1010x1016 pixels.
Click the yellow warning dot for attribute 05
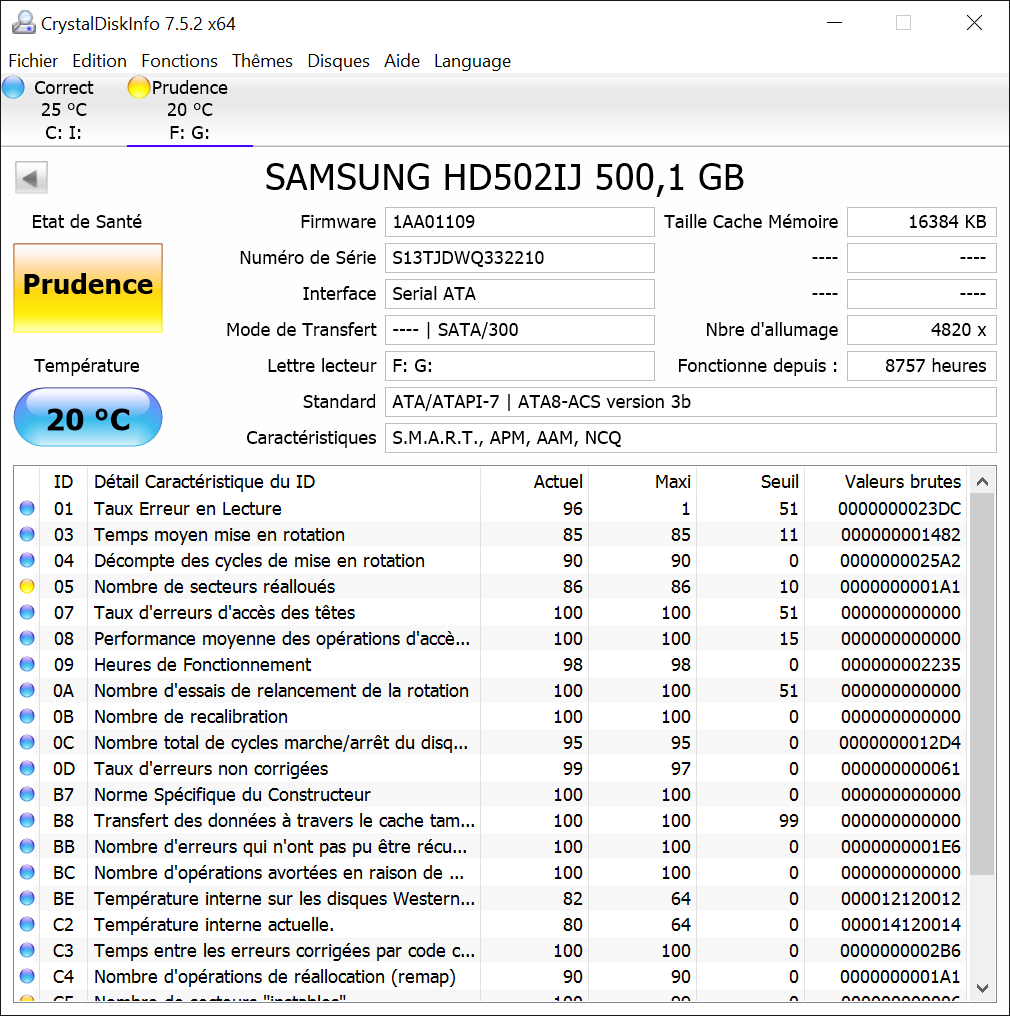point(27,586)
